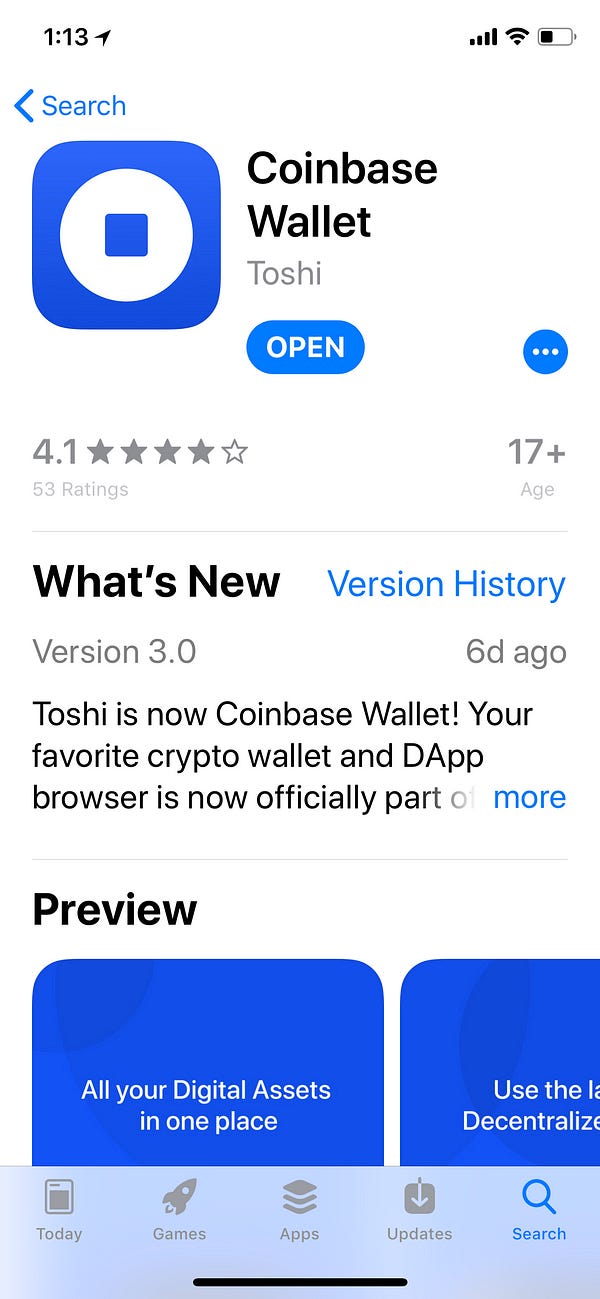Viewport: 600px width, 1299px height.
Task: Expand description with the more link
Action: click(x=529, y=797)
